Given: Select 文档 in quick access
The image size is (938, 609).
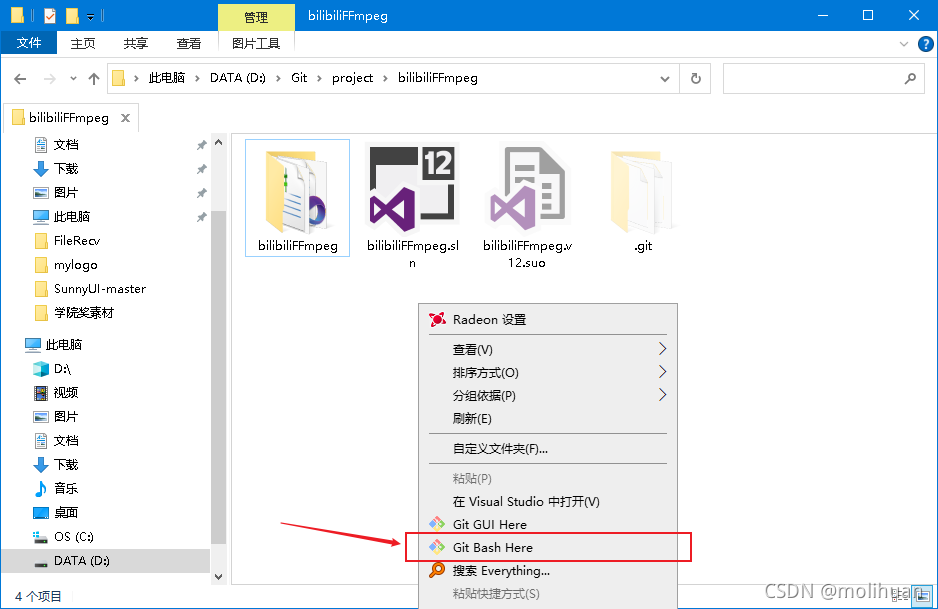Looking at the screenshot, I should 66,145.
